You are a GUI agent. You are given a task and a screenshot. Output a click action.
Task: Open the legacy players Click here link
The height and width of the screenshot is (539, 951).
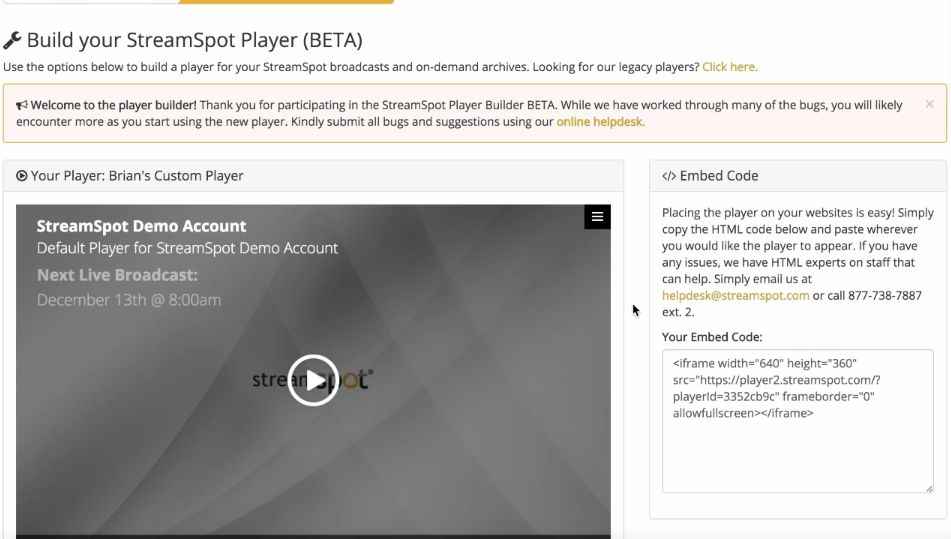coord(730,67)
